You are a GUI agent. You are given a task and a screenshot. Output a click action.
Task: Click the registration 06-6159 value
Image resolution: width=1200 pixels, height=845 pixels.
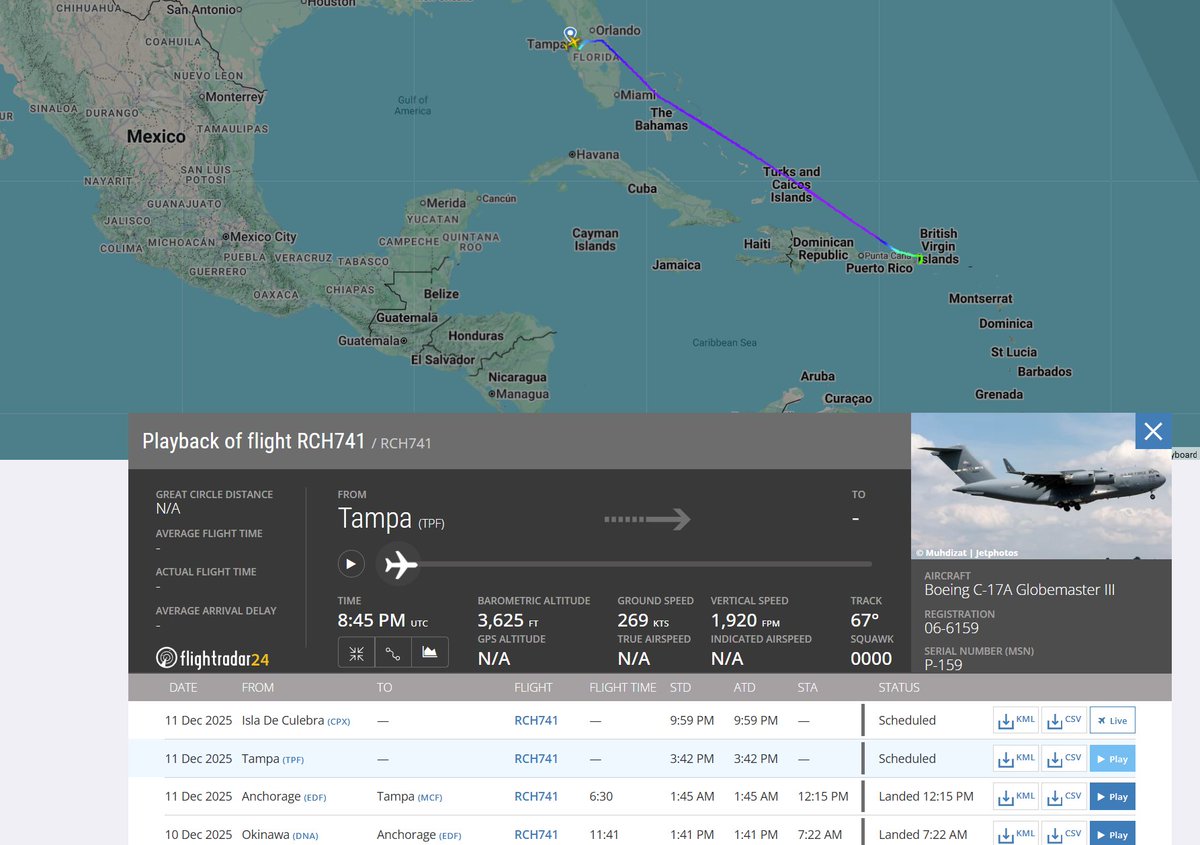point(951,628)
